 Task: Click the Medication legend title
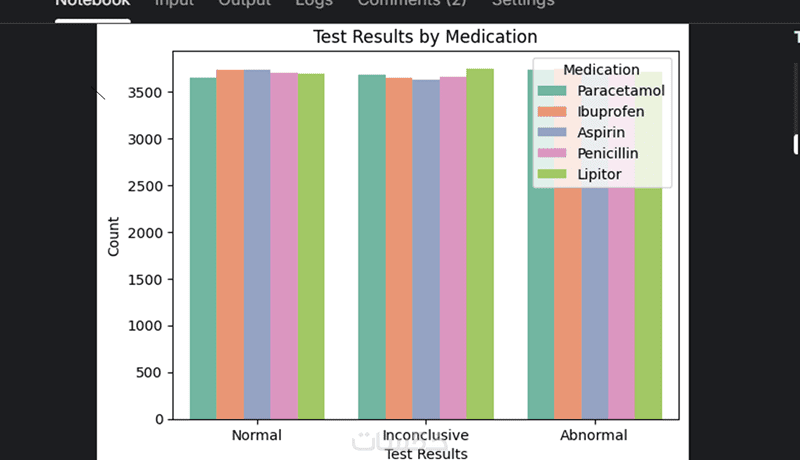(601, 70)
